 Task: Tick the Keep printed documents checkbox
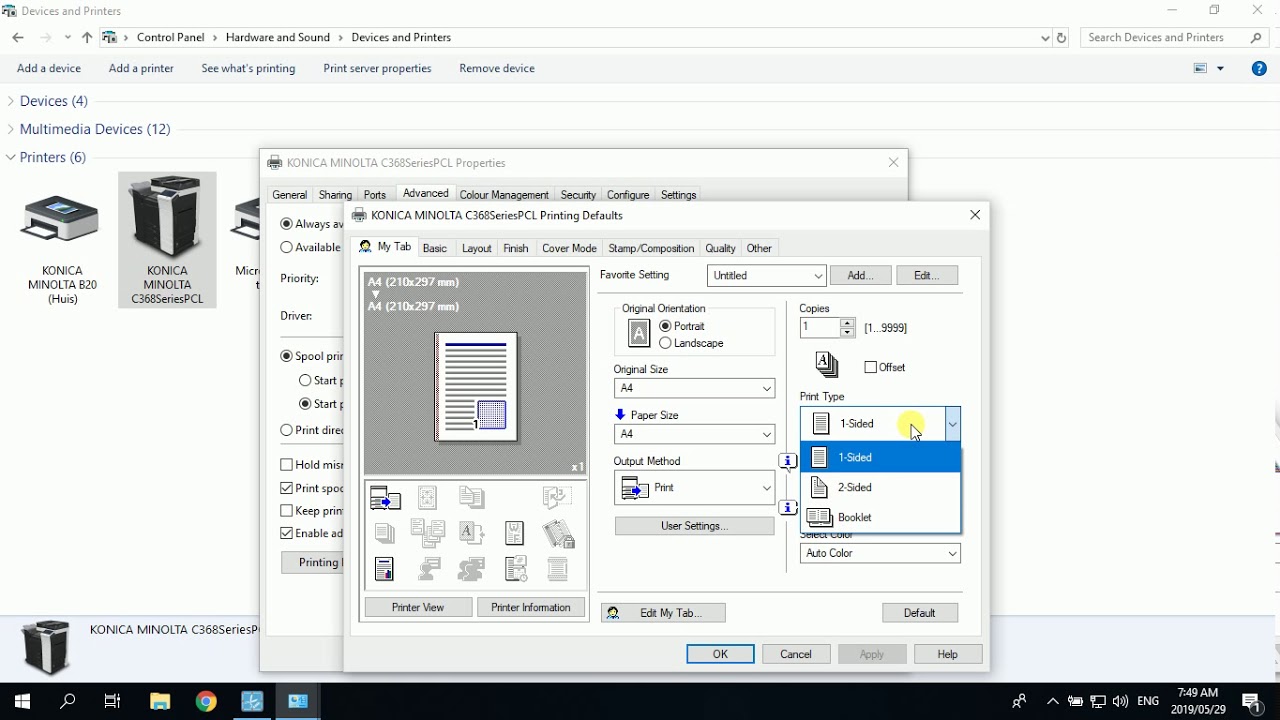click(x=287, y=510)
